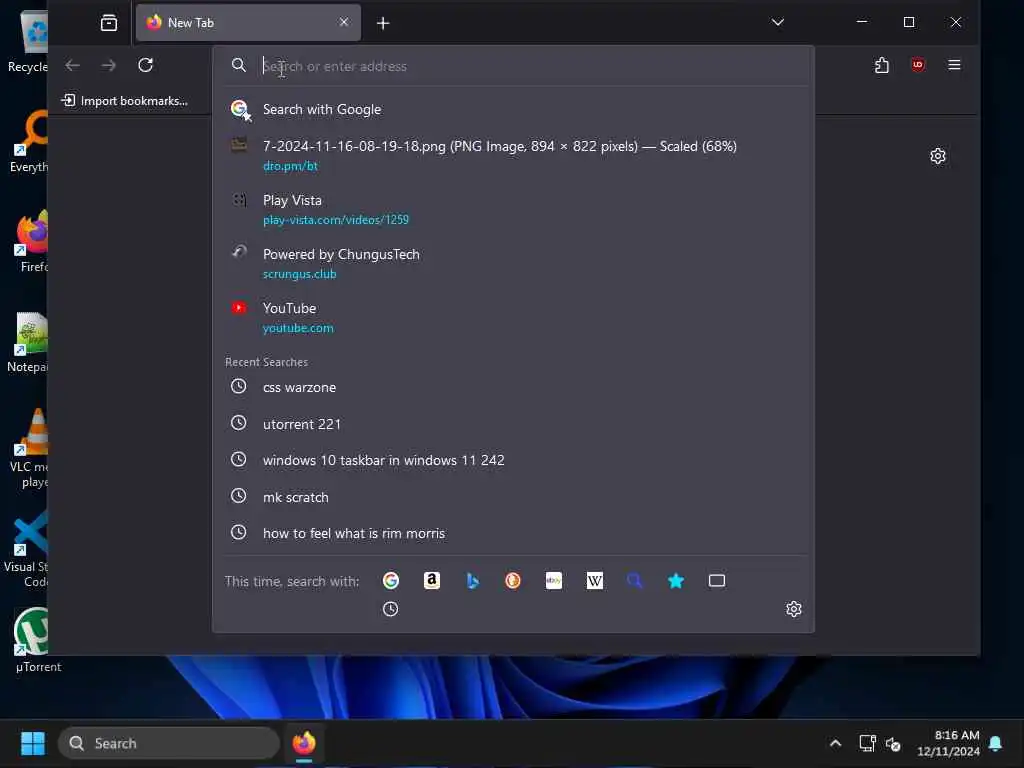The width and height of the screenshot is (1024, 768).
Task: Search this time with Wikipedia icon
Action: 594,581
